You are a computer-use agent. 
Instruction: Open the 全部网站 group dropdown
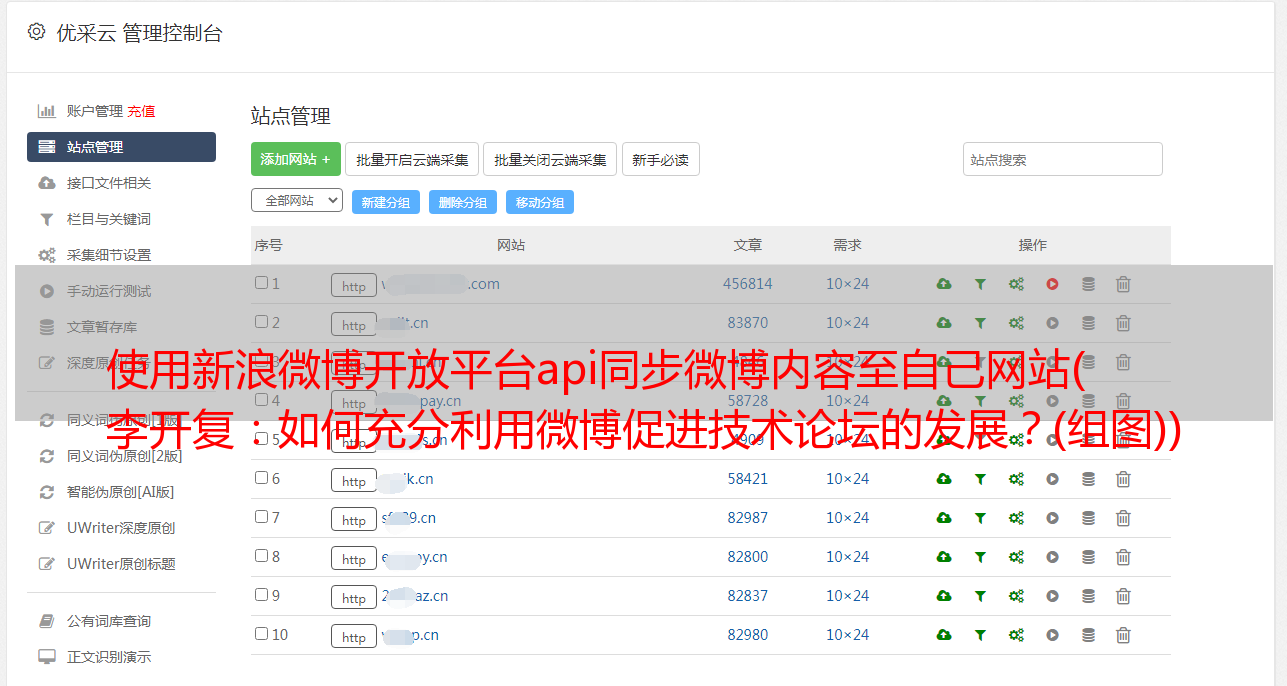point(297,201)
